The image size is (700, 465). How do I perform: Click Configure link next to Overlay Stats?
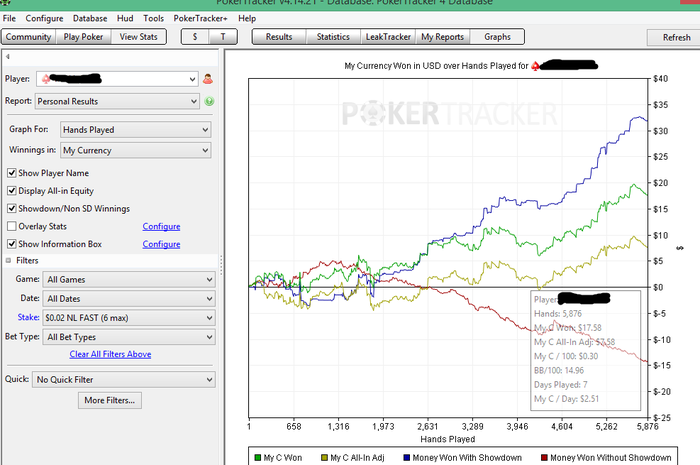161,227
